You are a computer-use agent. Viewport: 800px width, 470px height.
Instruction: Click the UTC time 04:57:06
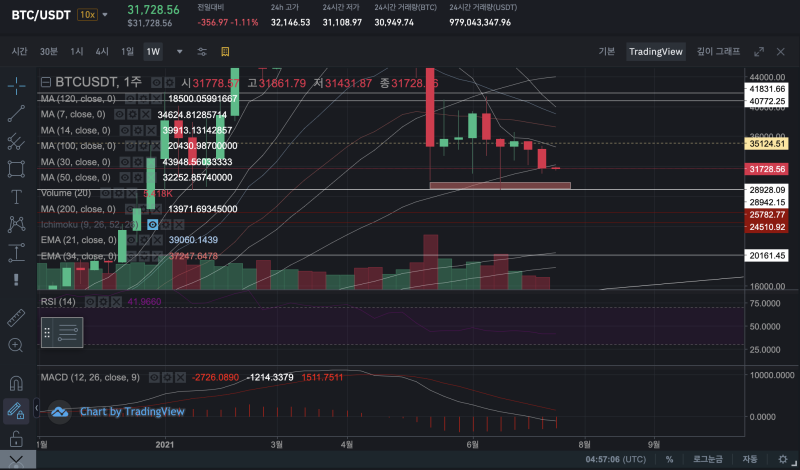point(616,459)
